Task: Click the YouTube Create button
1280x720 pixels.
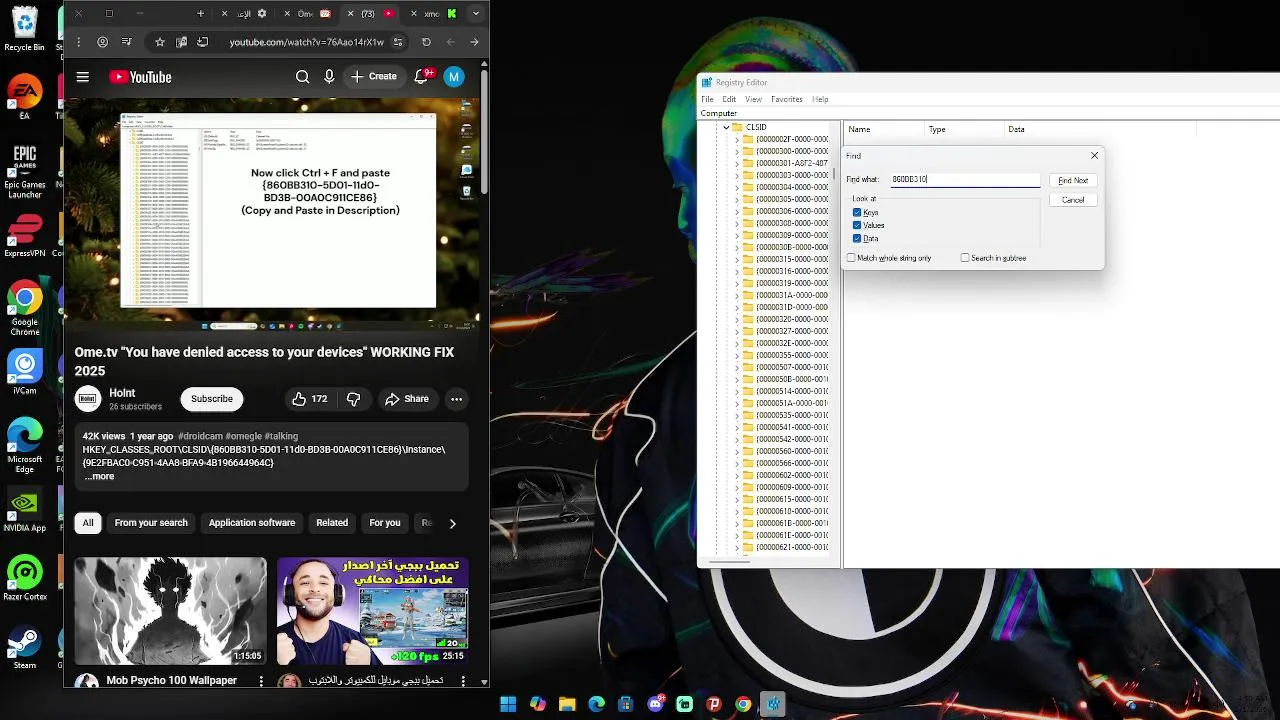Action: click(373, 77)
